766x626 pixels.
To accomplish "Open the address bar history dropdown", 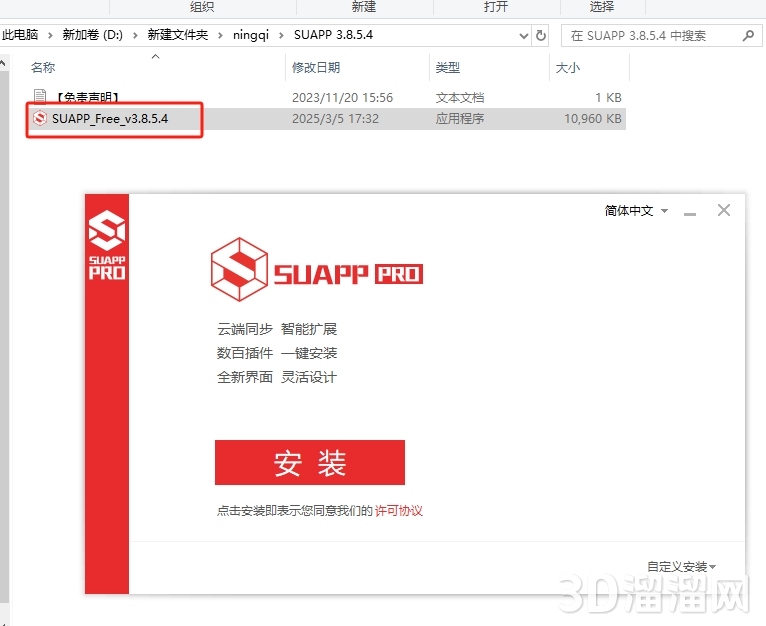I will [x=524, y=36].
